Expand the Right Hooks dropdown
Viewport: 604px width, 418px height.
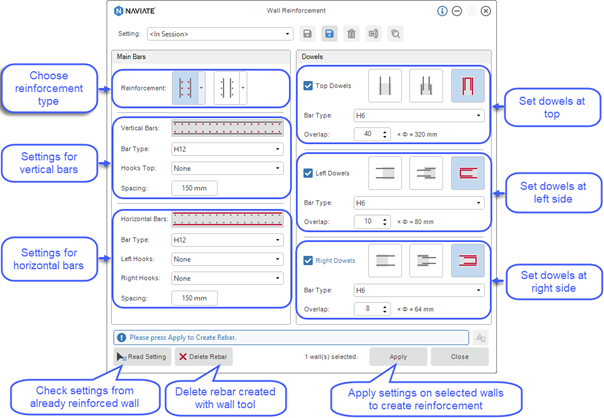(x=227, y=278)
